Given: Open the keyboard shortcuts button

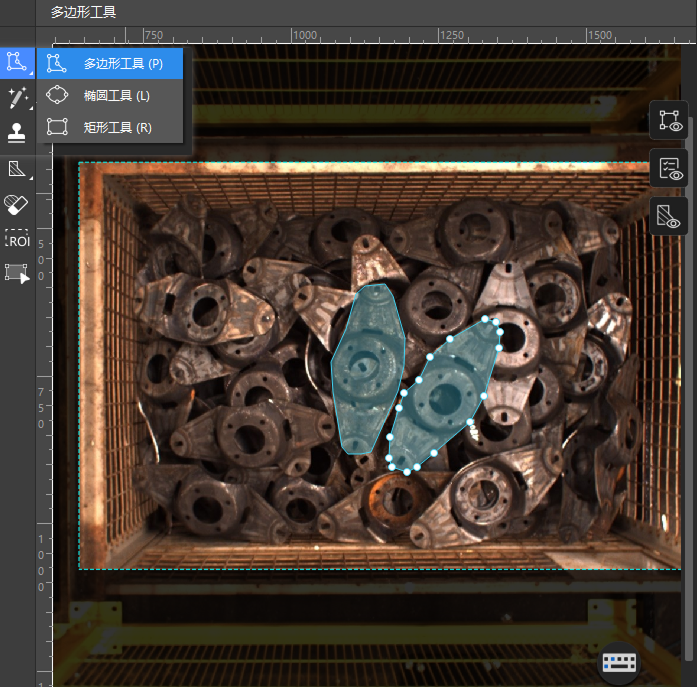Looking at the screenshot, I should point(620,663).
